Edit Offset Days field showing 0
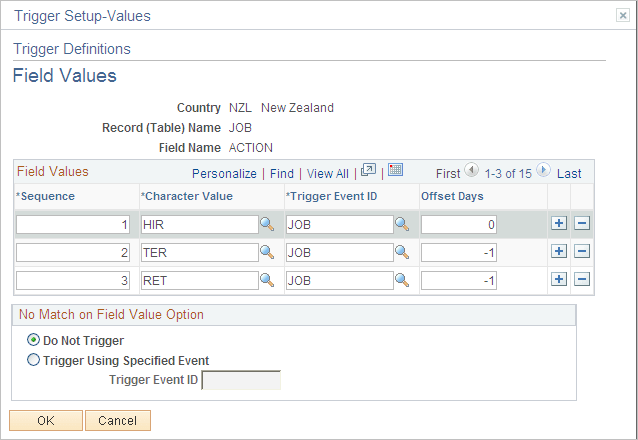Viewport: 638px width, 440px height. 459,225
